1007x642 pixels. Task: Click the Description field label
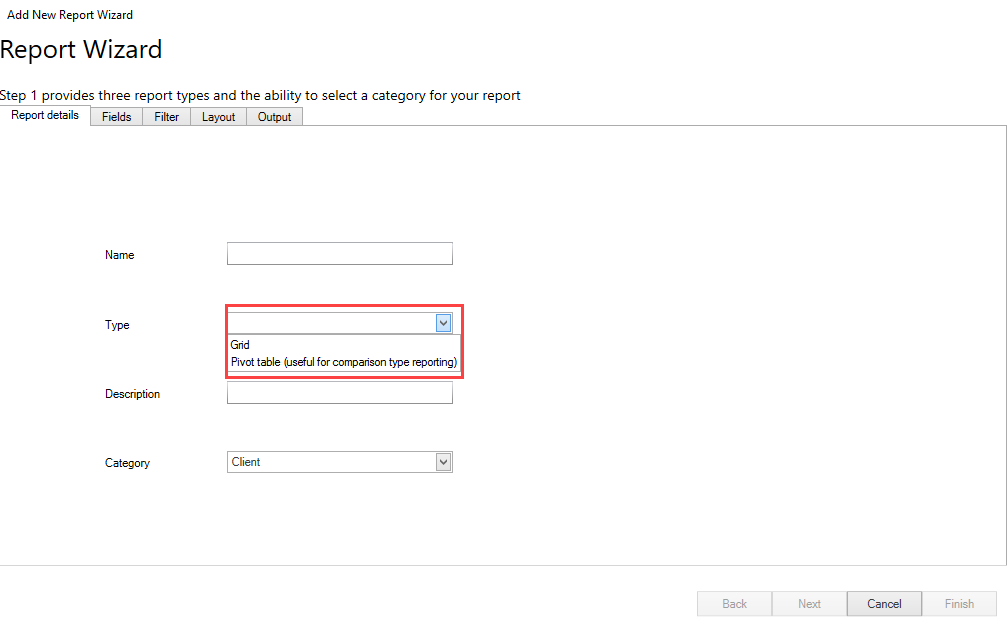132,394
